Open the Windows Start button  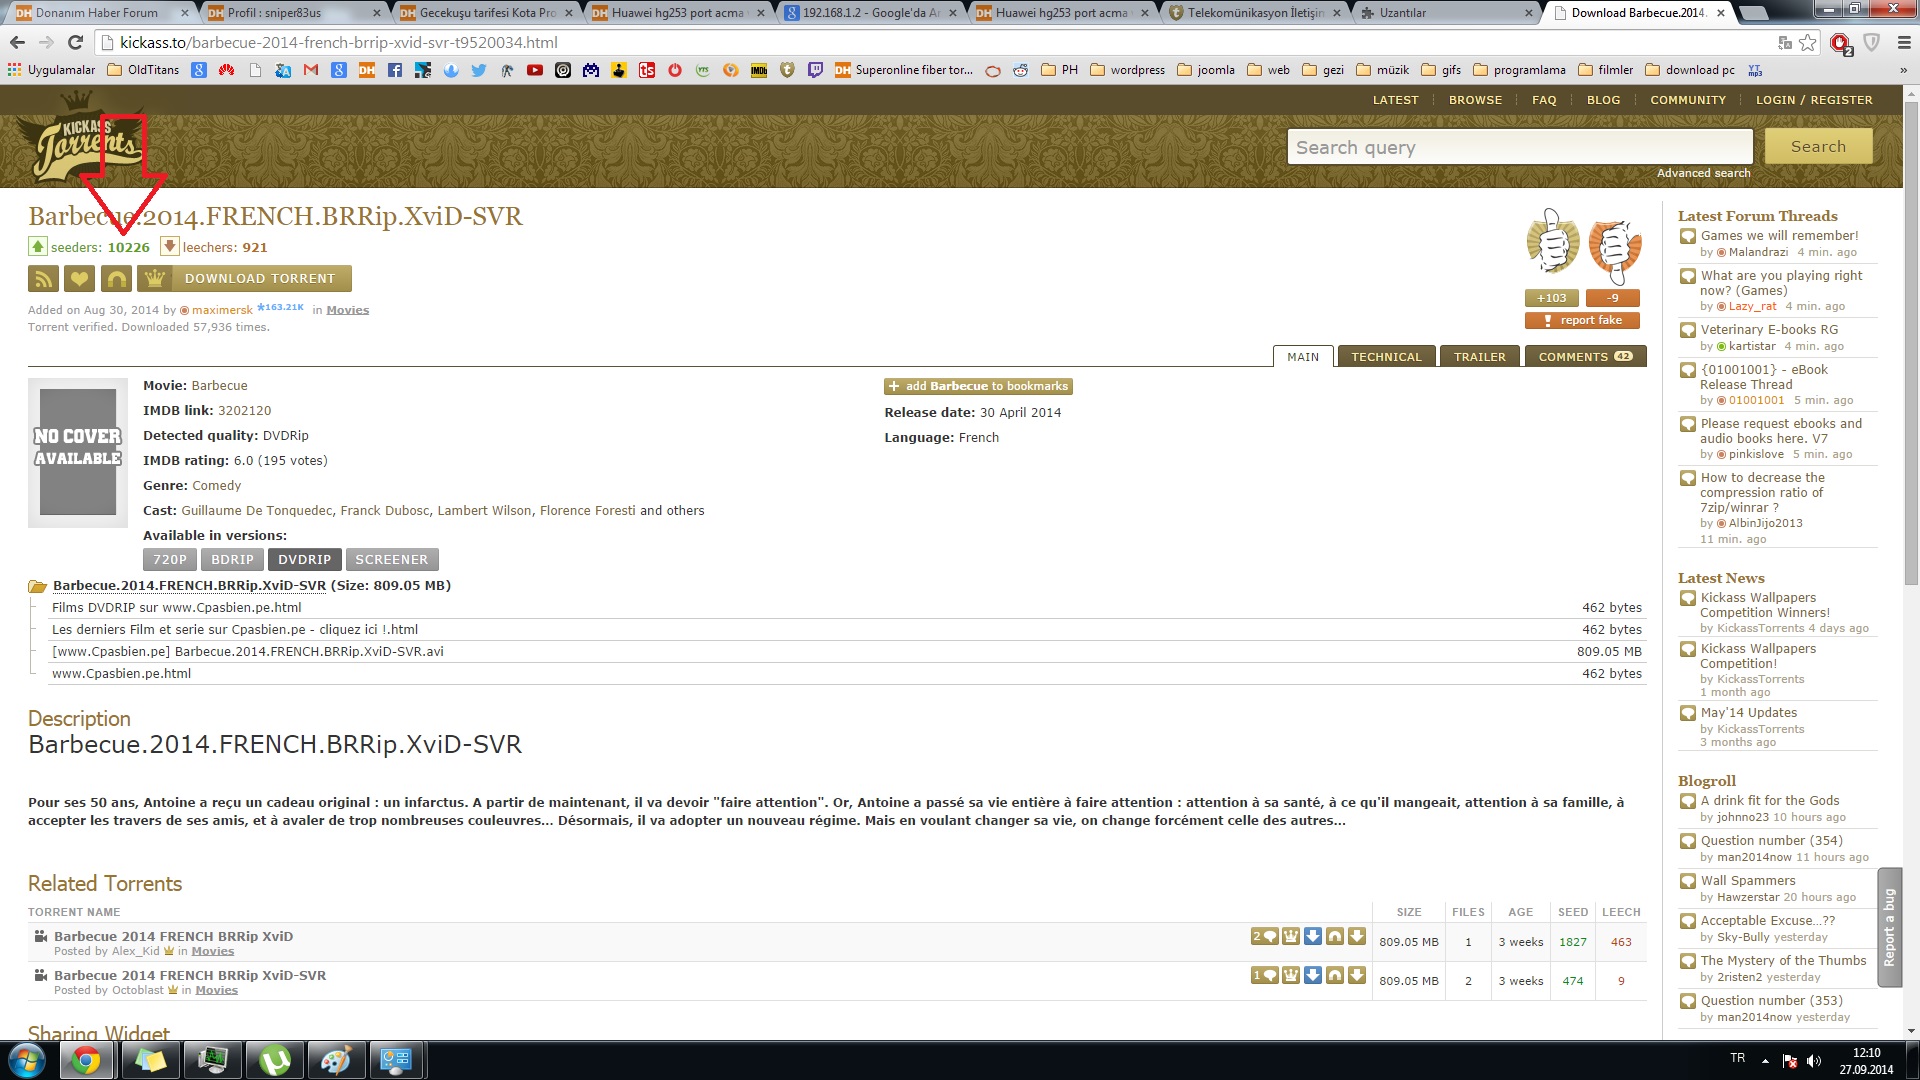click(27, 1060)
